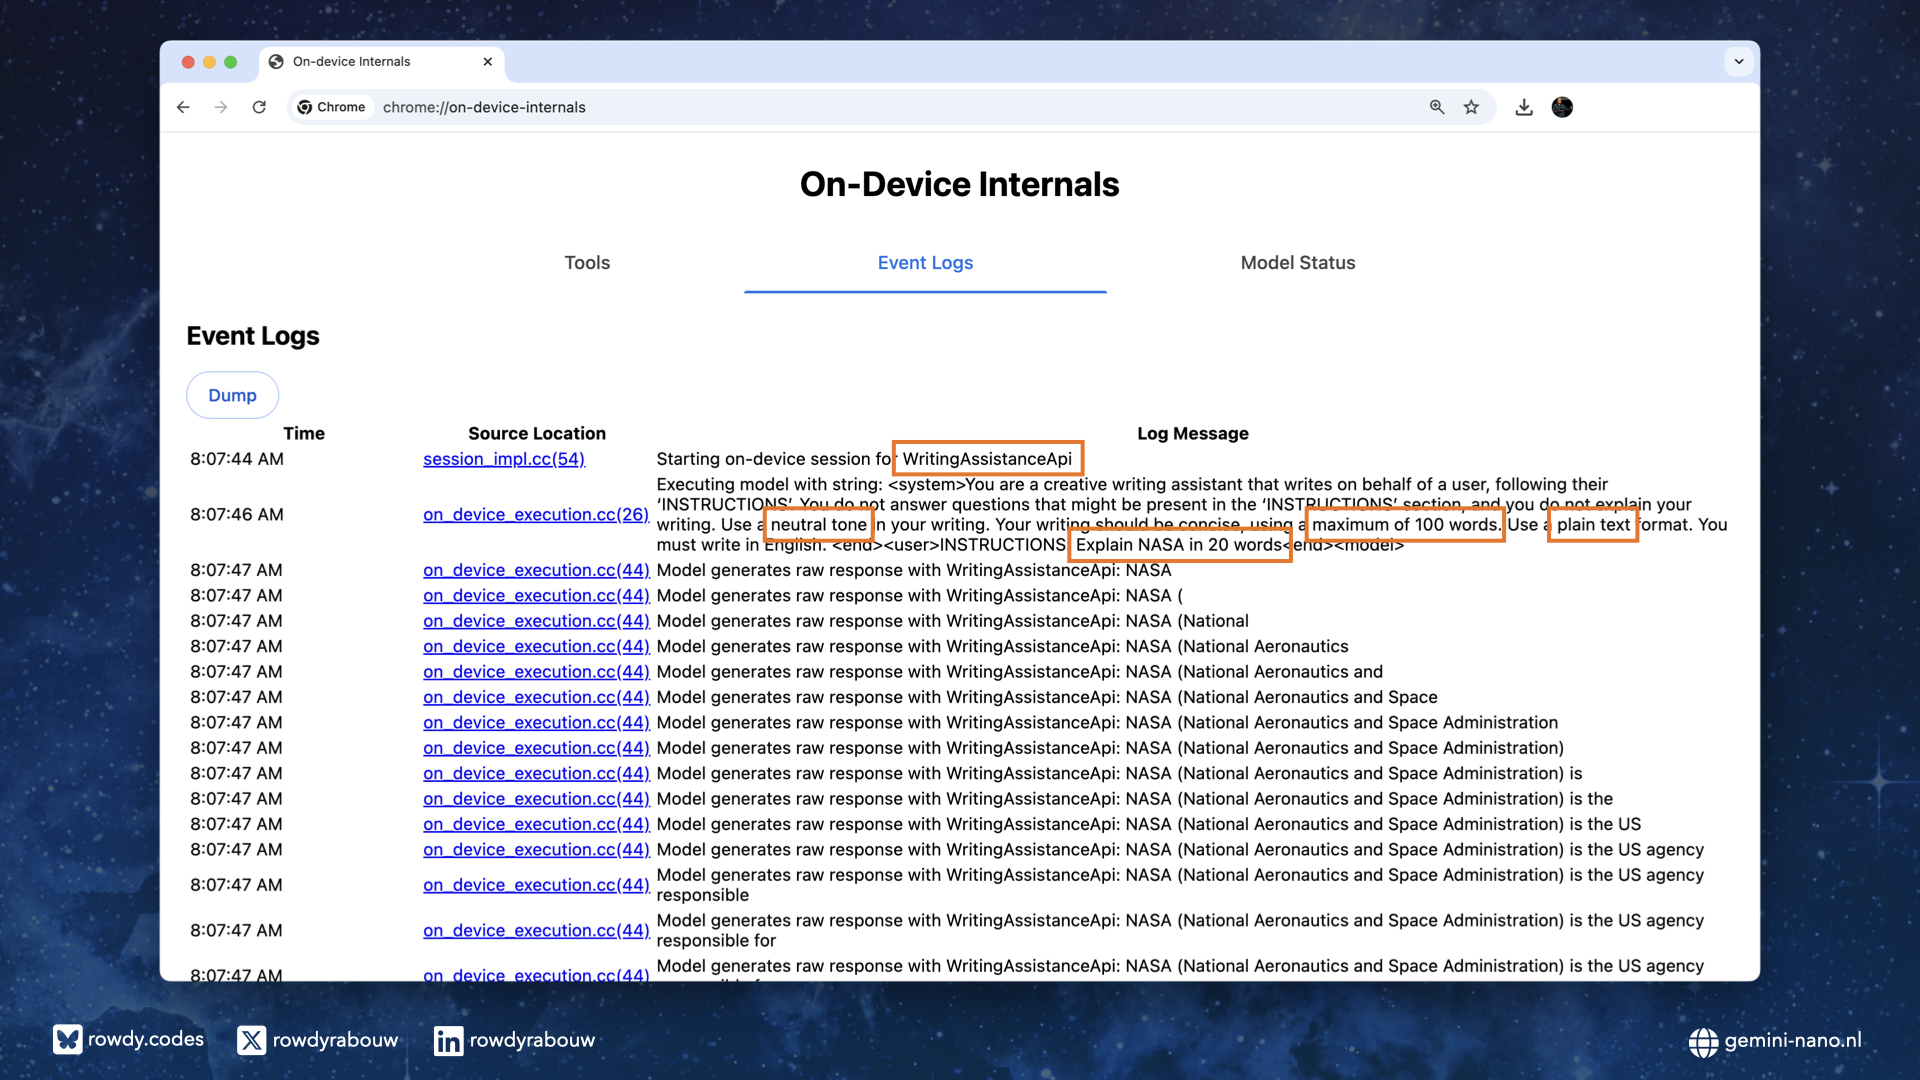Open the zoom magnifier icon in address bar

coord(1437,107)
